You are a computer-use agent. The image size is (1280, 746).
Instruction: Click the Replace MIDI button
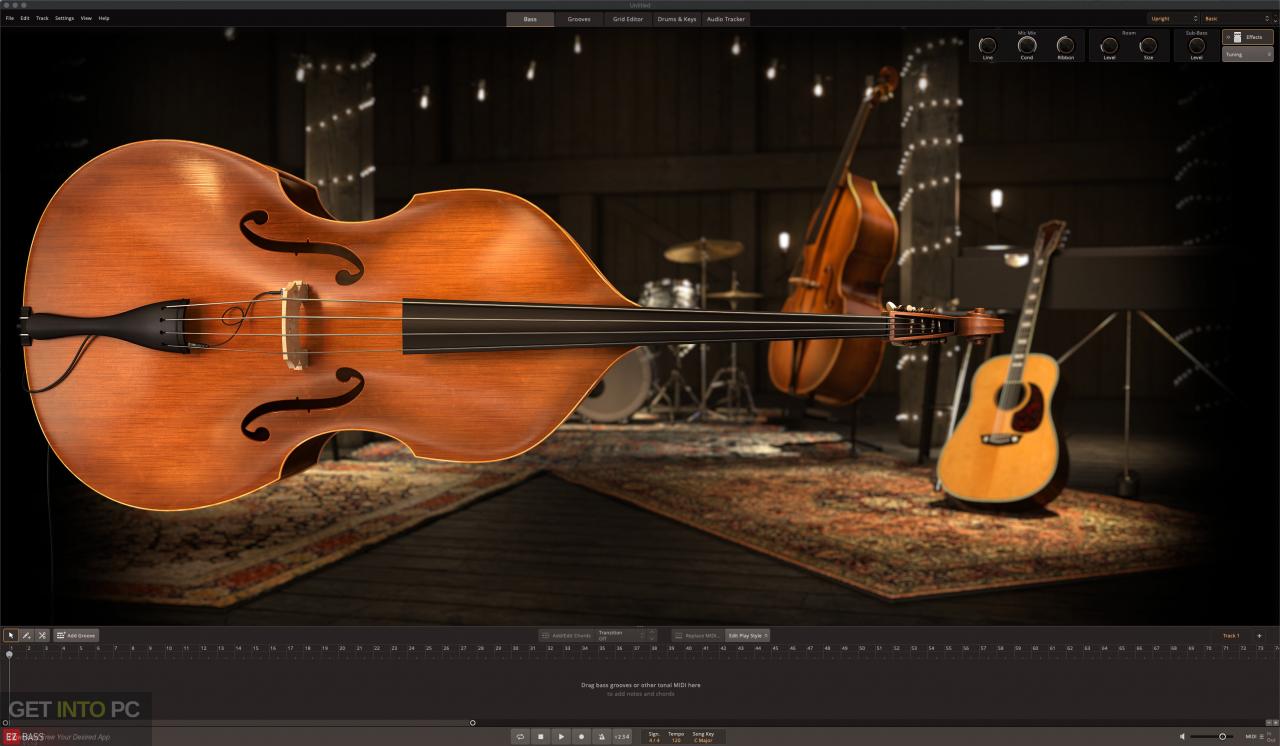click(697, 635)
